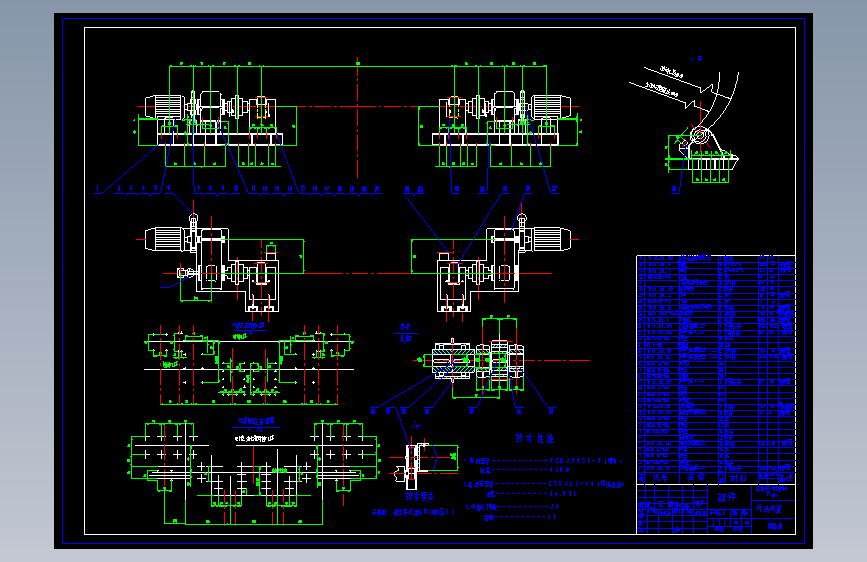
Task: Pick the bottom-left frame plan view
Action: point(254,472)
